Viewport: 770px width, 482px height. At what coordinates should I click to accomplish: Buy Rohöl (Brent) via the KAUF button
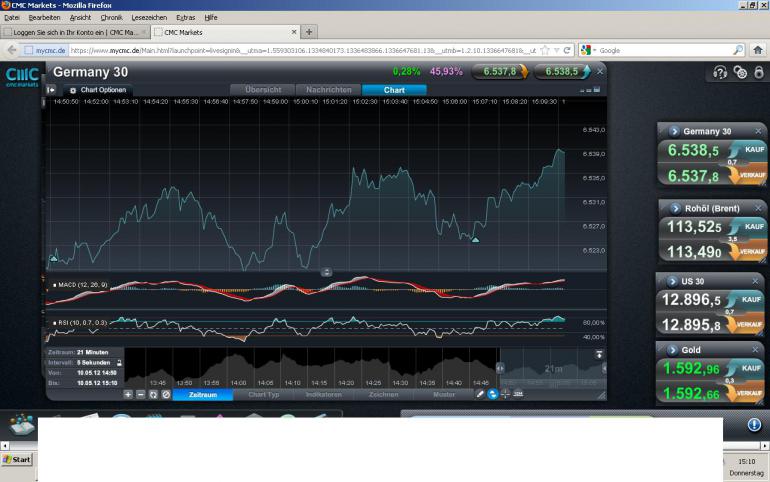click(x=748, y=227)
